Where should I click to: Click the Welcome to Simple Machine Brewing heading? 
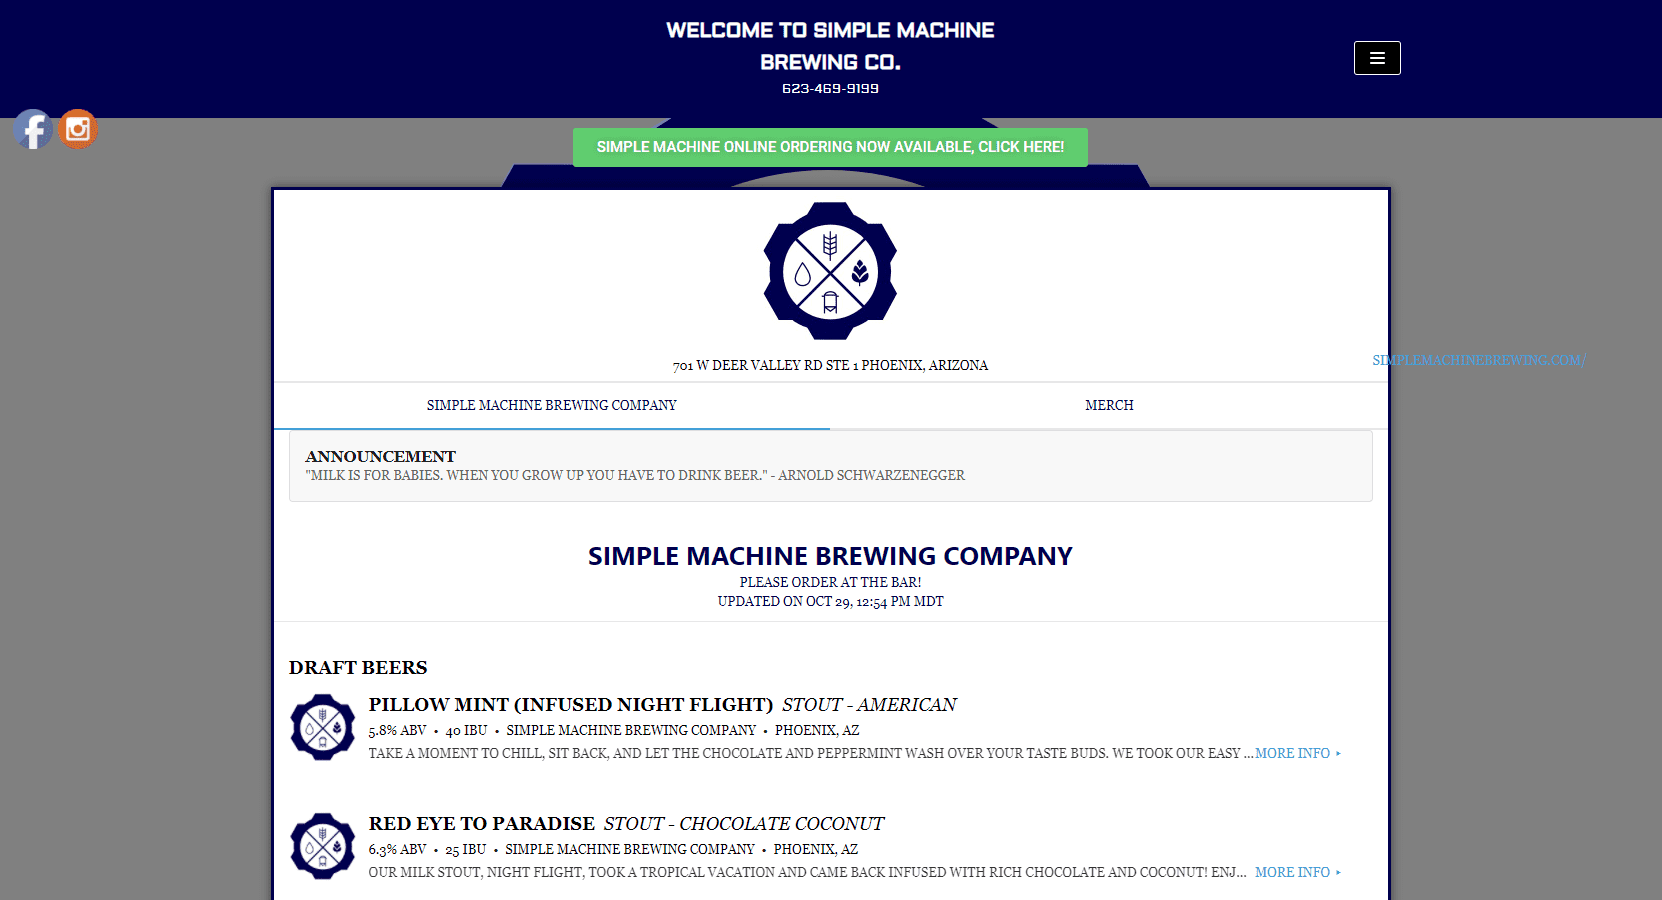[x=830, y=46]
